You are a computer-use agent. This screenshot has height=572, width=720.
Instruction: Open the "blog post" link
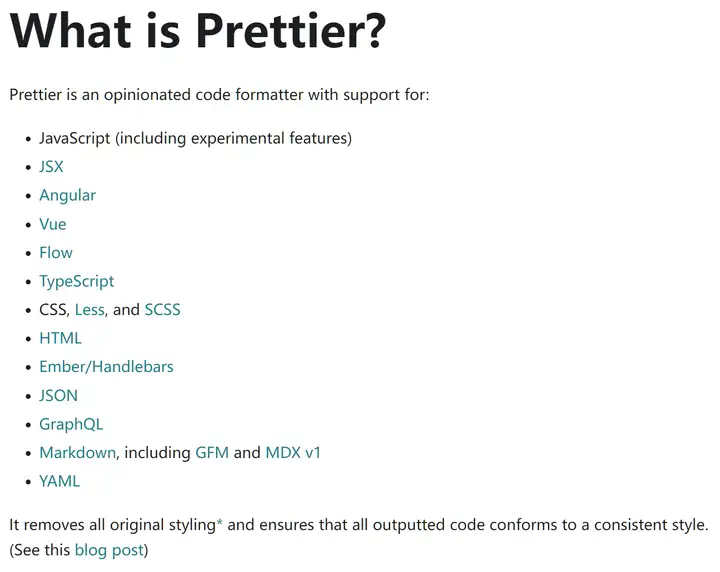click(109, 550)
